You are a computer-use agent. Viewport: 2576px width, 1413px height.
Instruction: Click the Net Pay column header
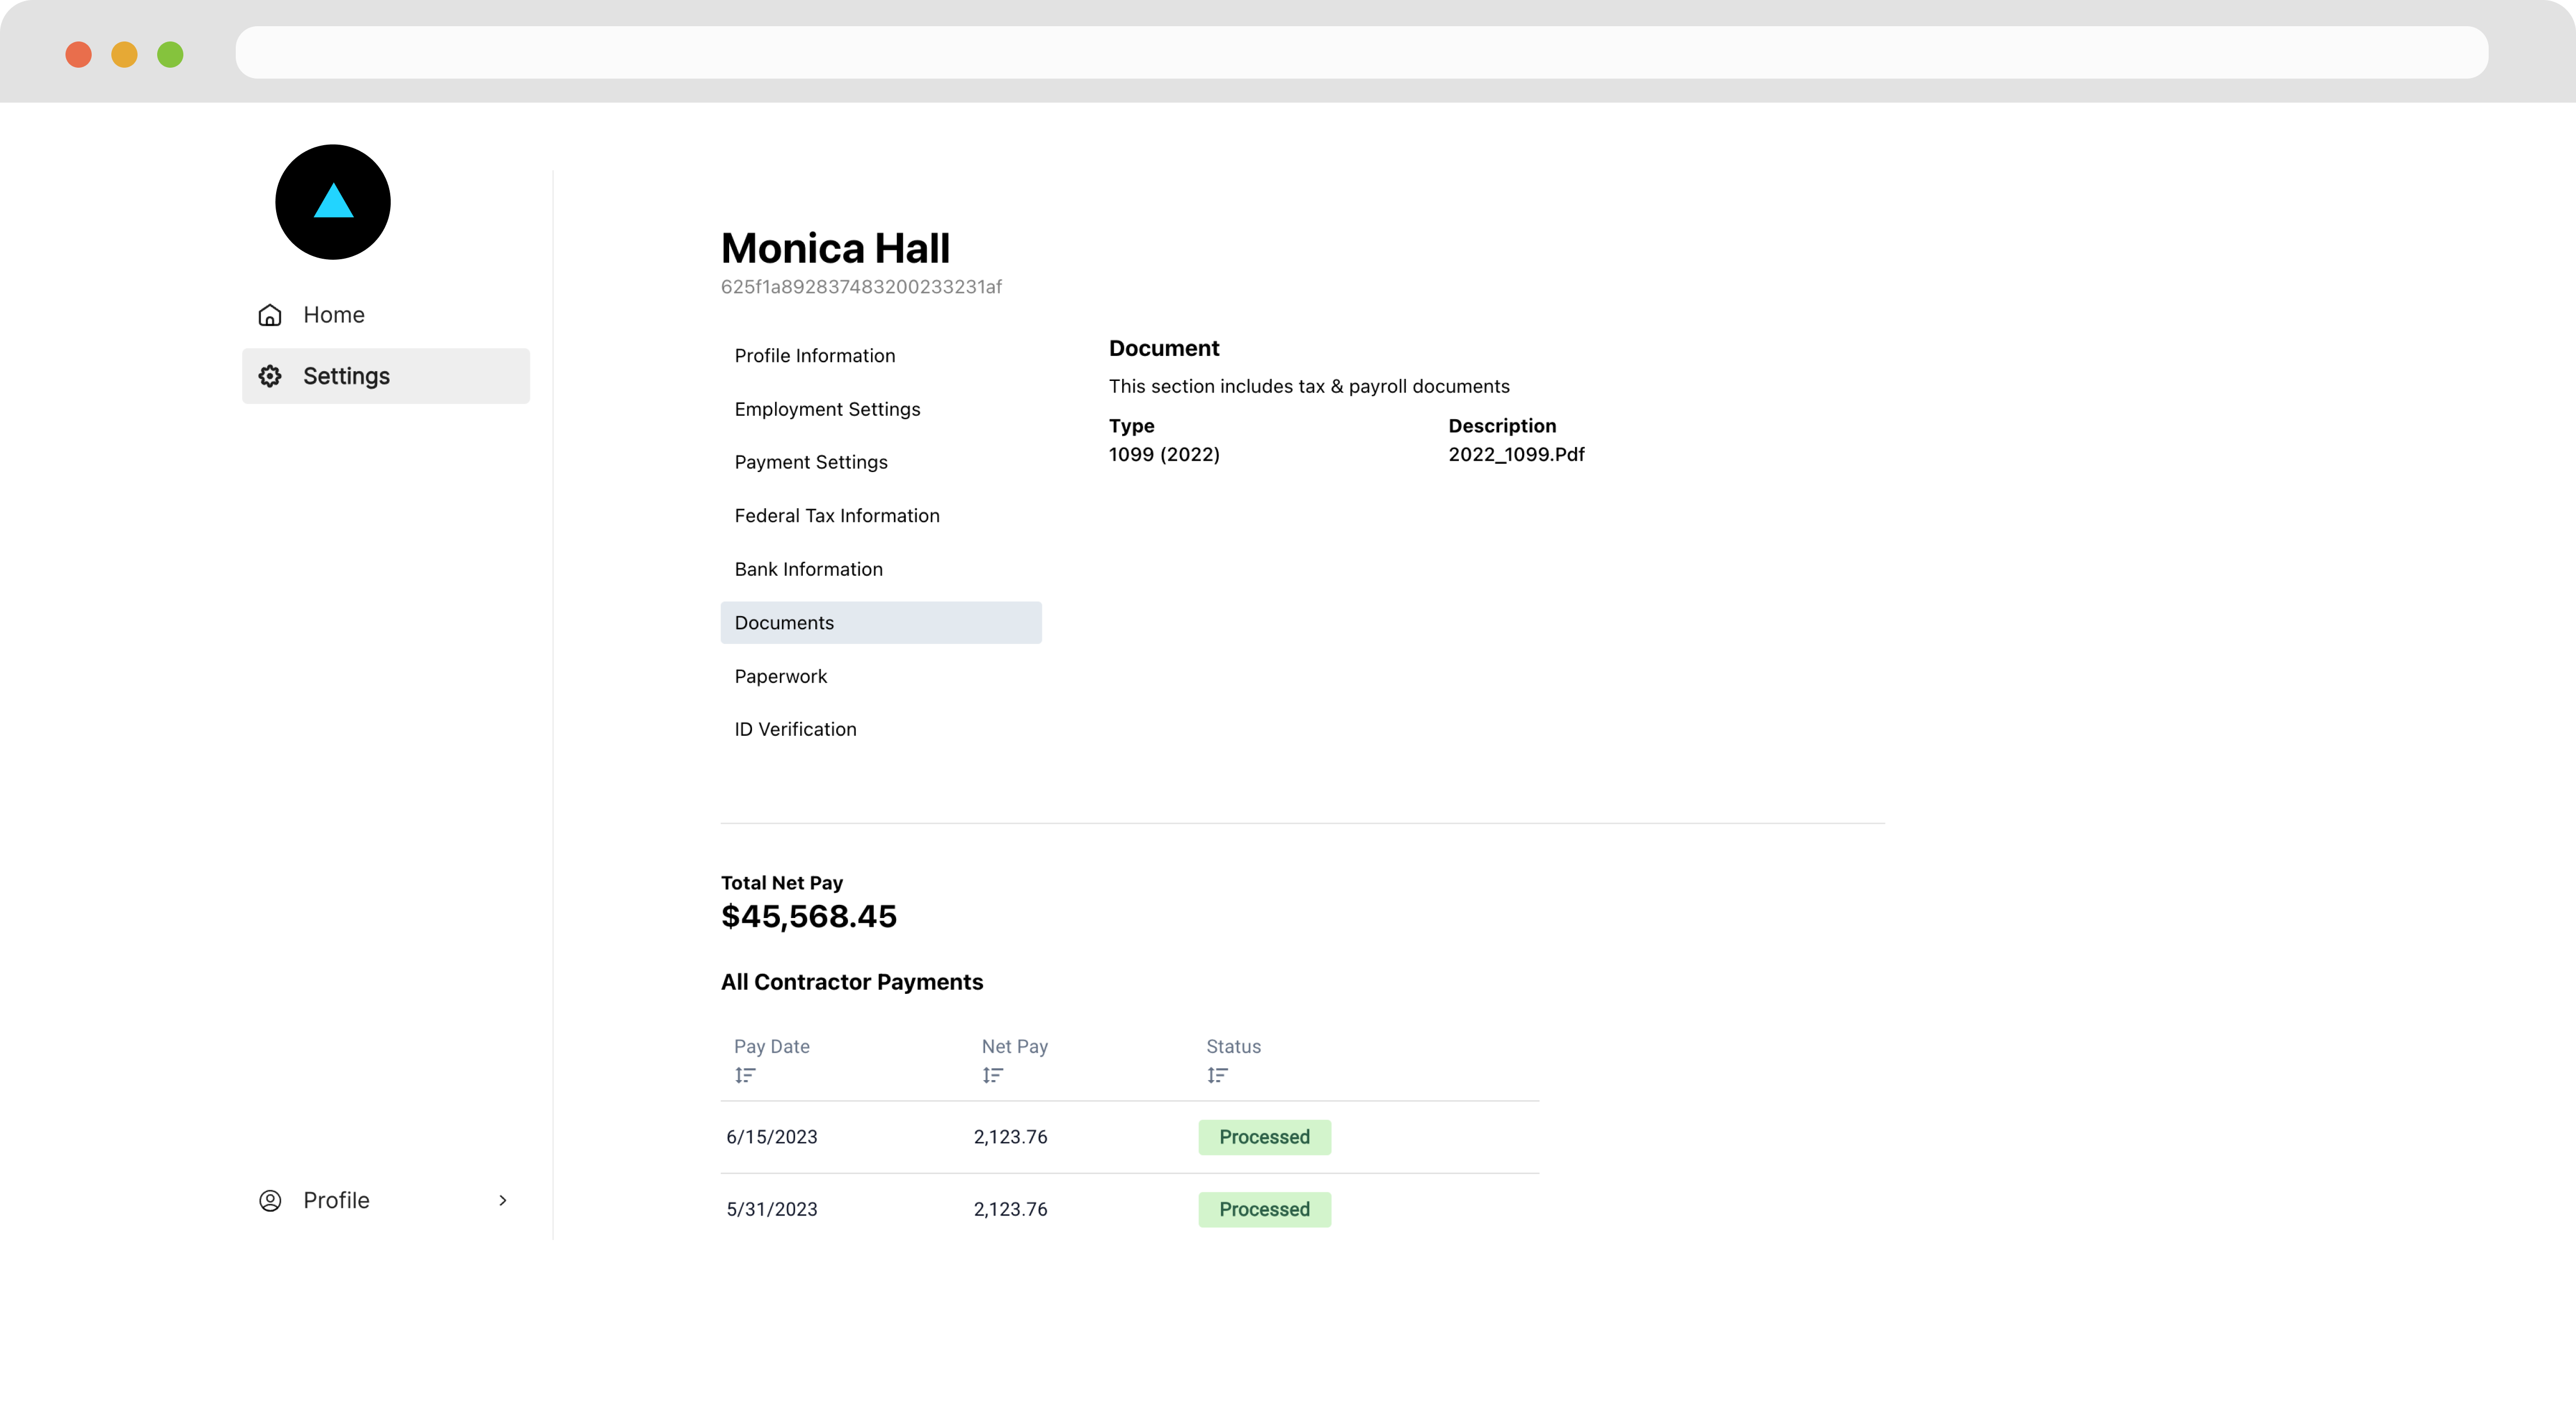click(1014, 1046)
